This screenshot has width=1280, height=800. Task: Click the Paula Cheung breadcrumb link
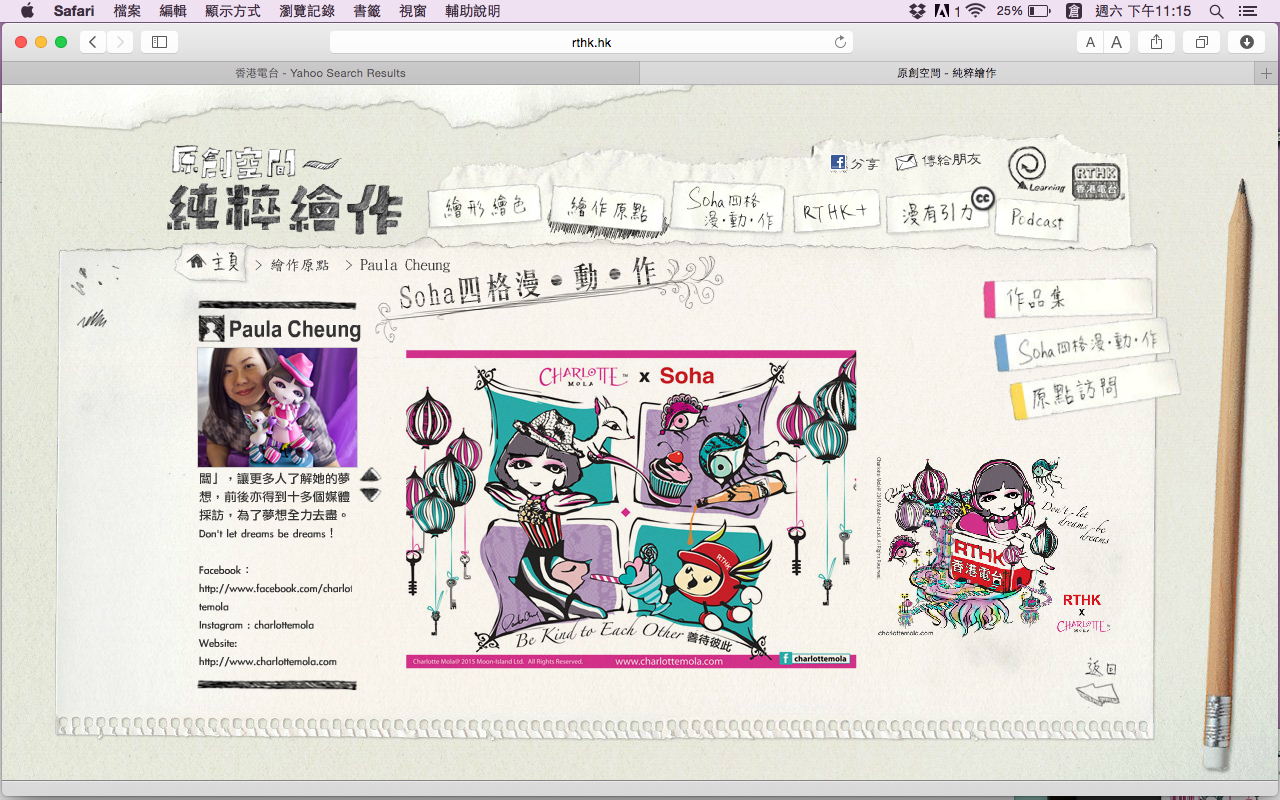pyautogui.click(x=405, y=265)
